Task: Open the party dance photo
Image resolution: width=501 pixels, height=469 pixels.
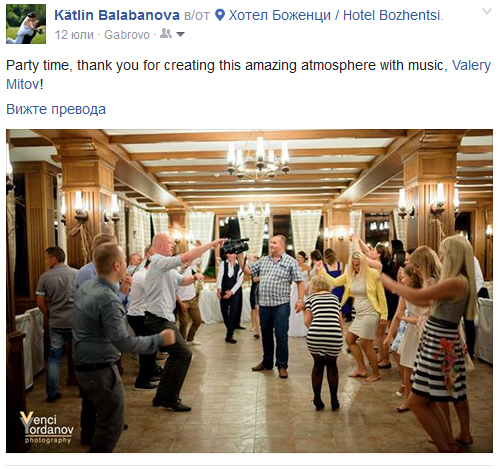Action: 249,291
